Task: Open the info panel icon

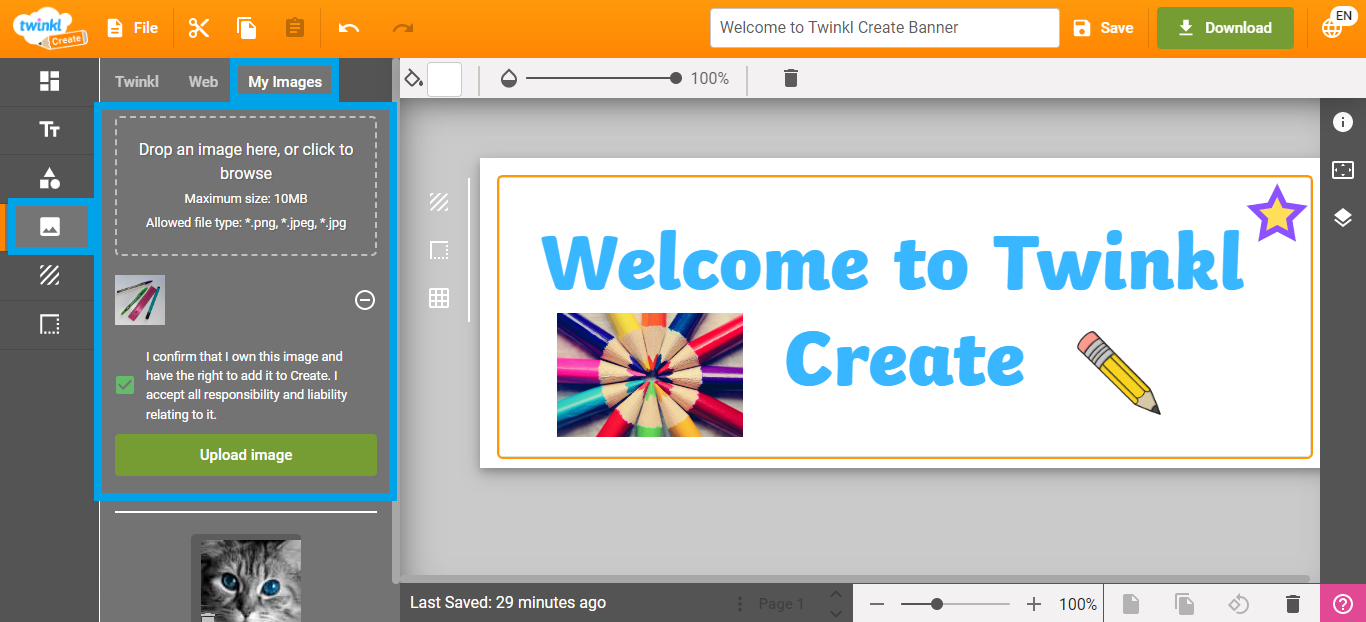Action: pyautogui.click(x=1343, y=122)
